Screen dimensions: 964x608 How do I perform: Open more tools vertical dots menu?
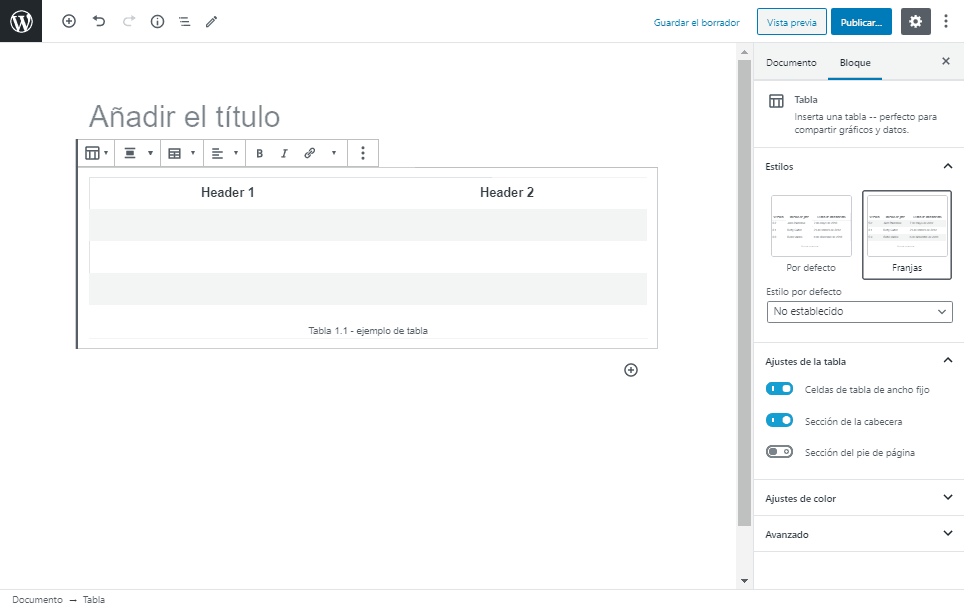coord(946,22)
